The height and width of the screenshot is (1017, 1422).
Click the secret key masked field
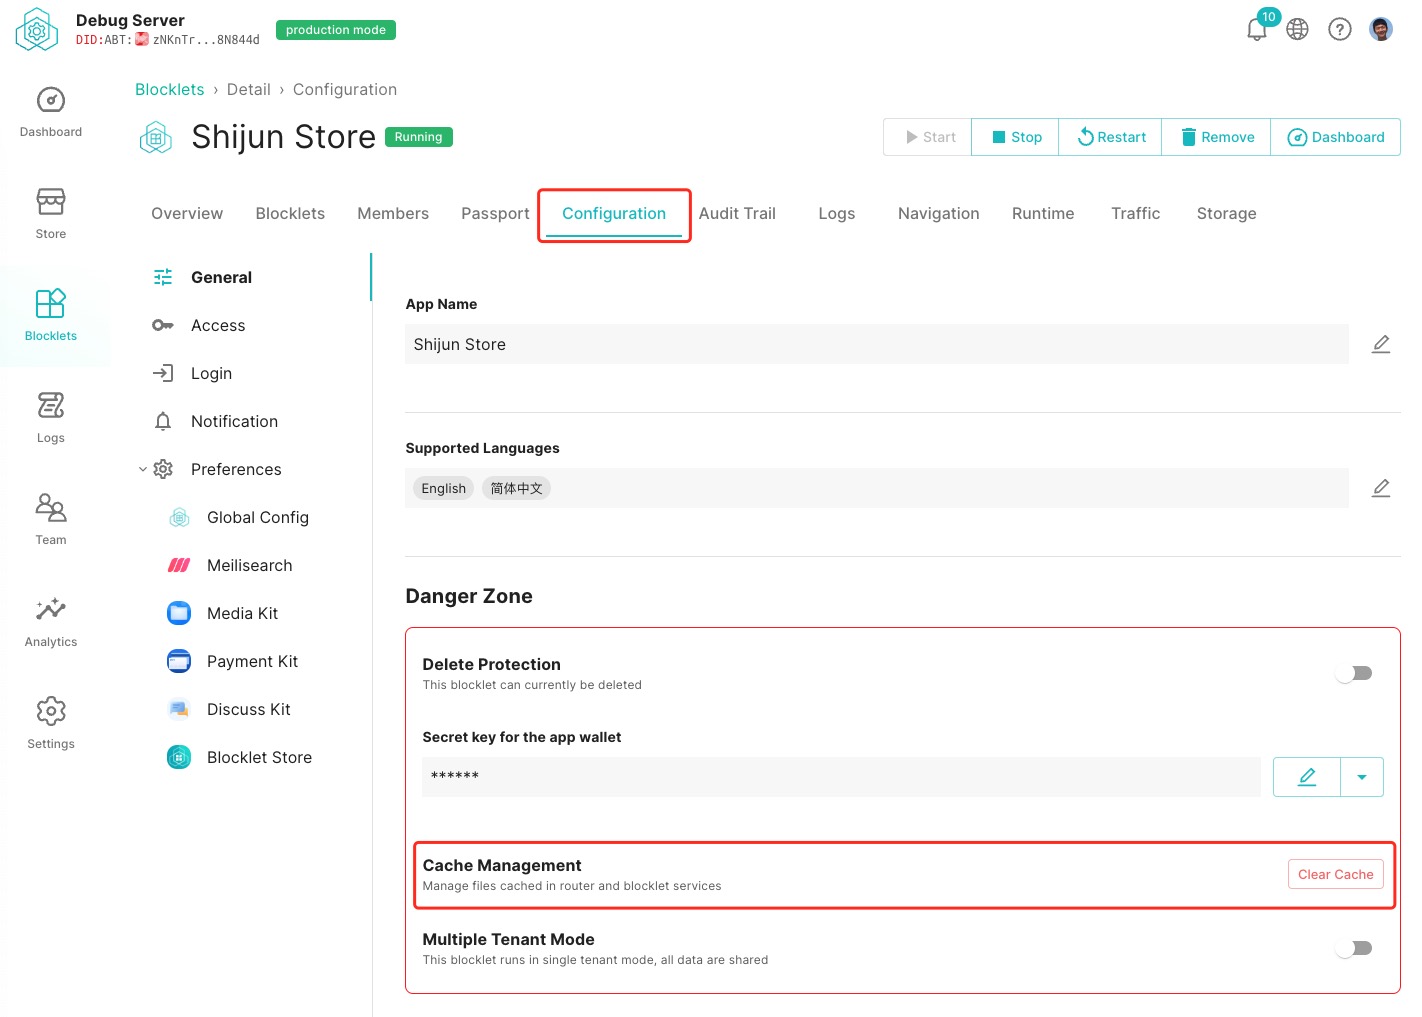(840, 777)
